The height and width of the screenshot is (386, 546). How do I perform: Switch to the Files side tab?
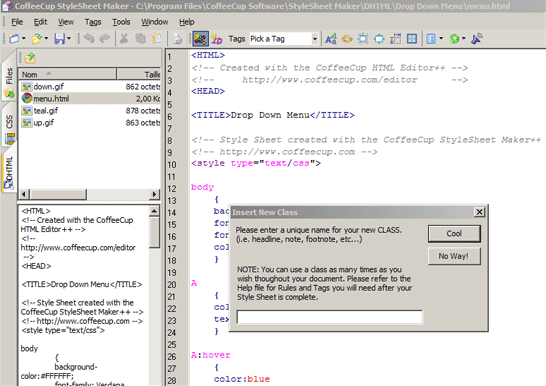pos(9,82)
